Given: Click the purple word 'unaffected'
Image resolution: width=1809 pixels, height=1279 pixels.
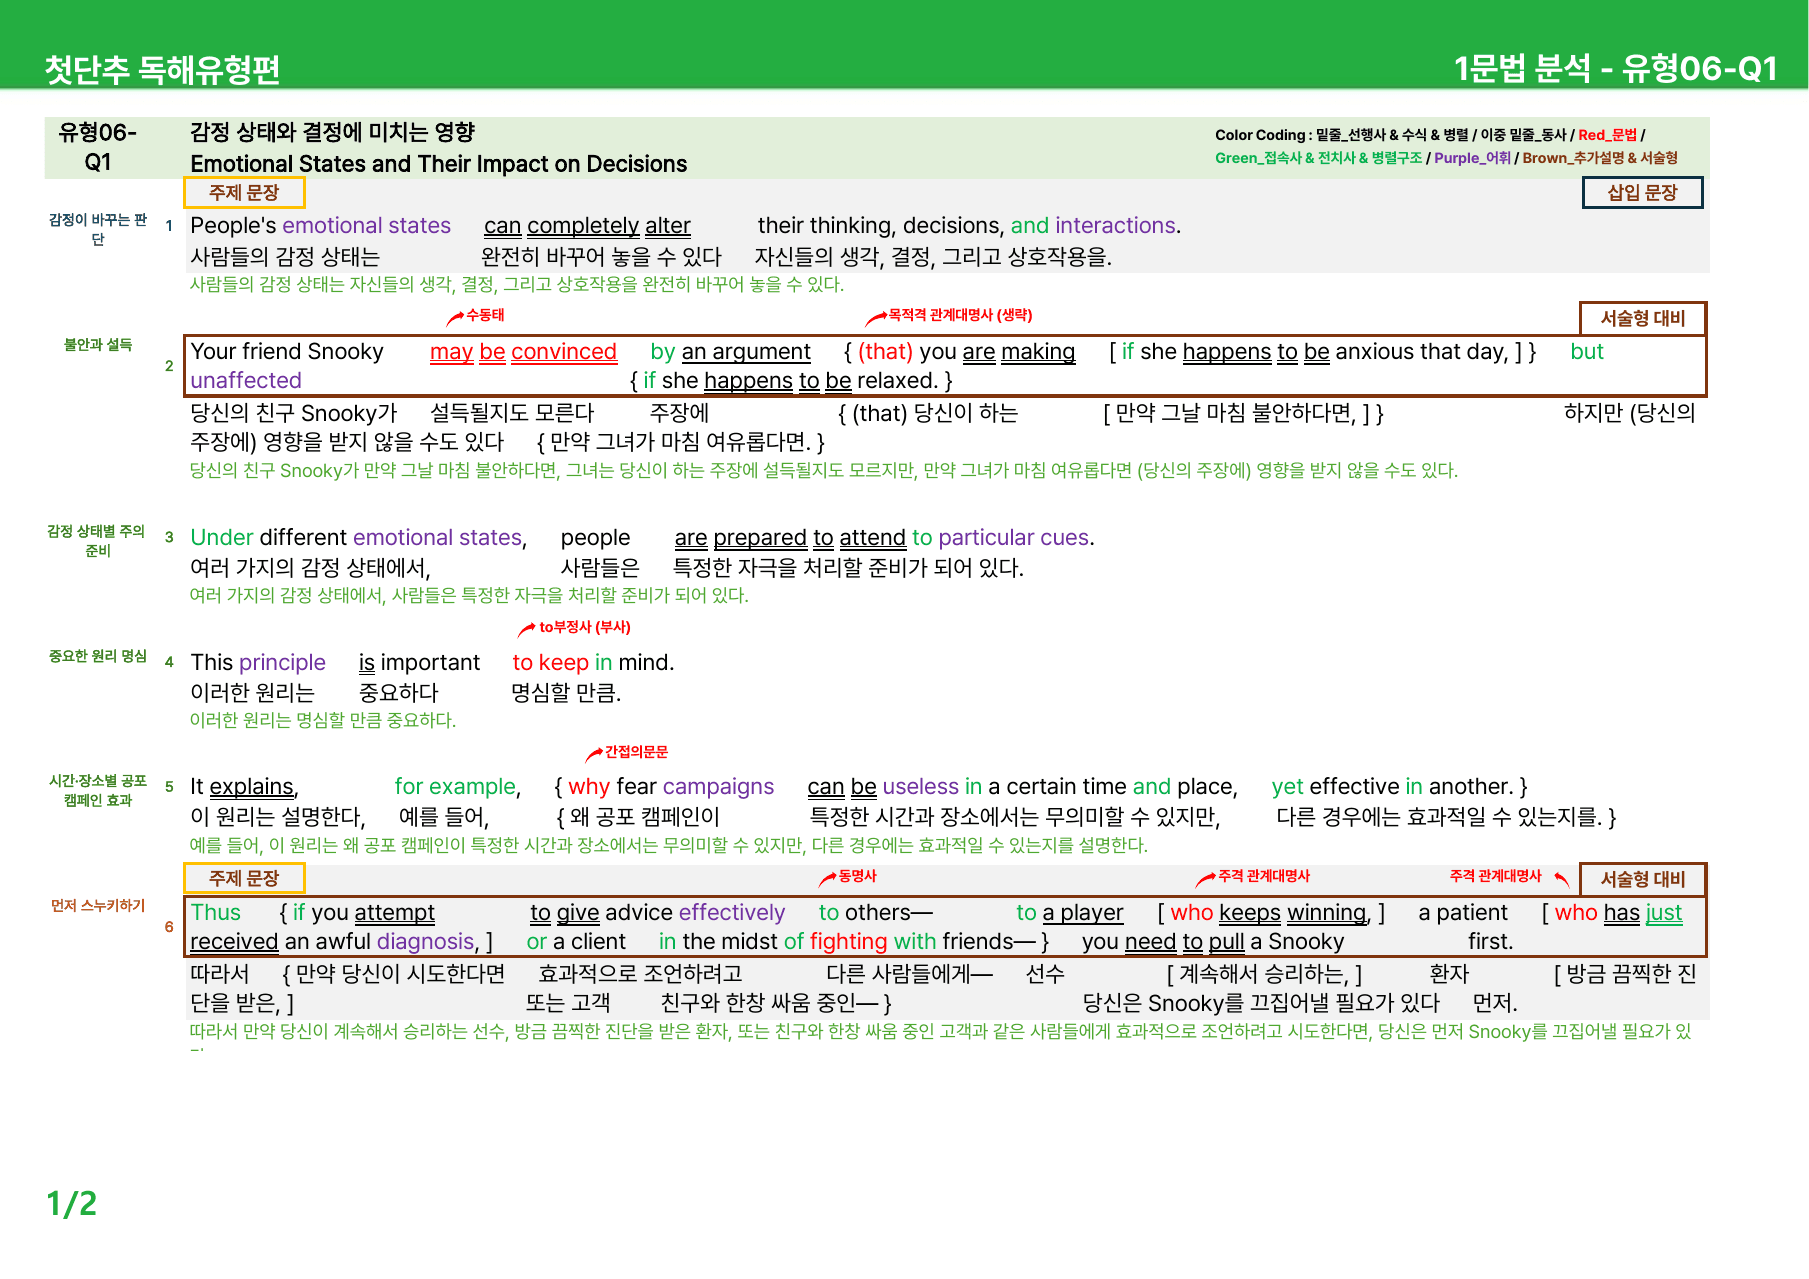Looking at the screenshot, I should tap(246, 381).
